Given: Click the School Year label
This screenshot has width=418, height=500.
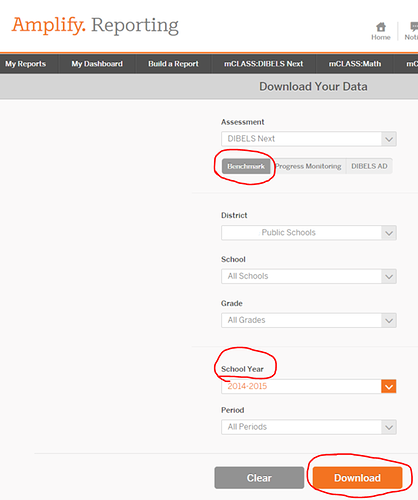Looking at the screenshot, I should pos(242,369).
